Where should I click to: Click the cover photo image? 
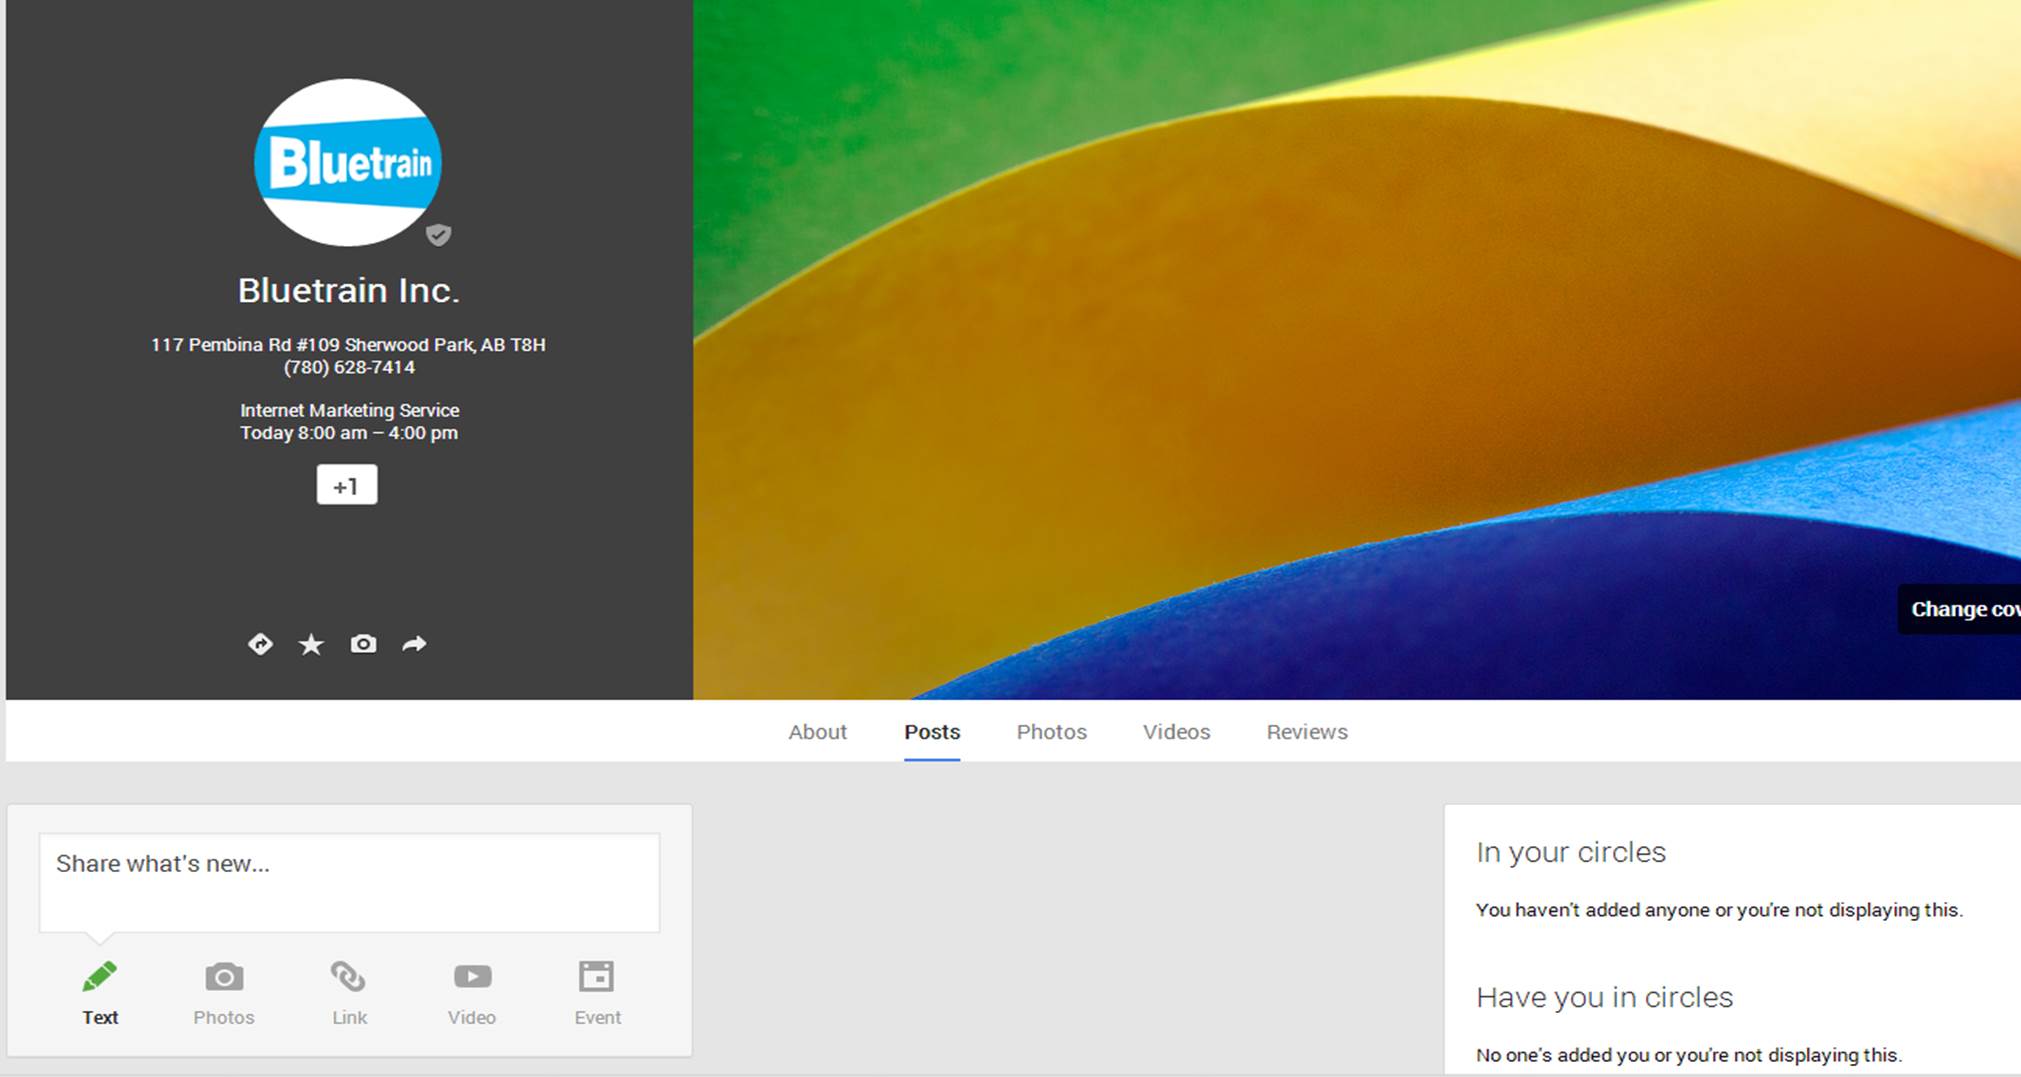[x=1357, y=349]
